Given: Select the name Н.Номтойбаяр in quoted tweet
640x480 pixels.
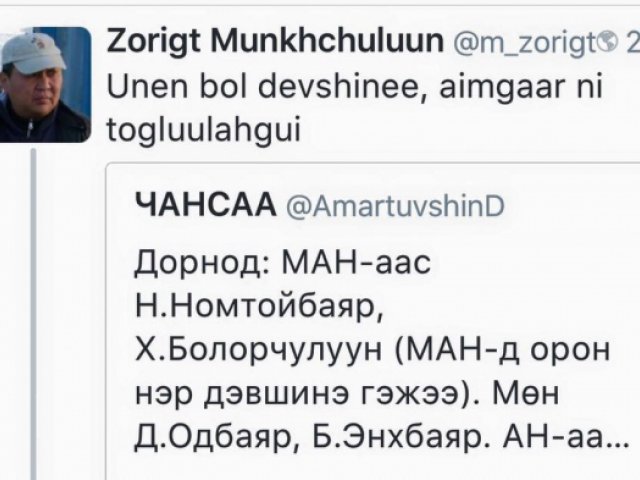Looking at the screenshot, I should pyautogui.click(x=259, y=307).
